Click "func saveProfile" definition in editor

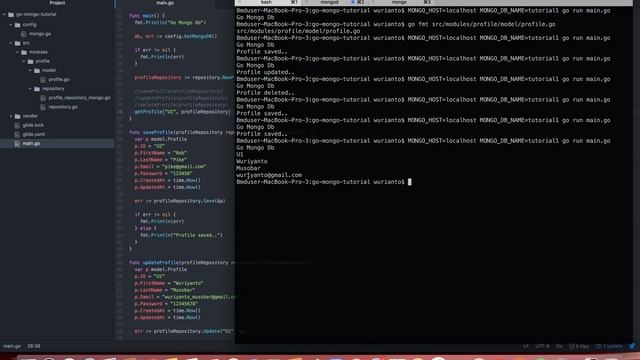click(182, 132)
